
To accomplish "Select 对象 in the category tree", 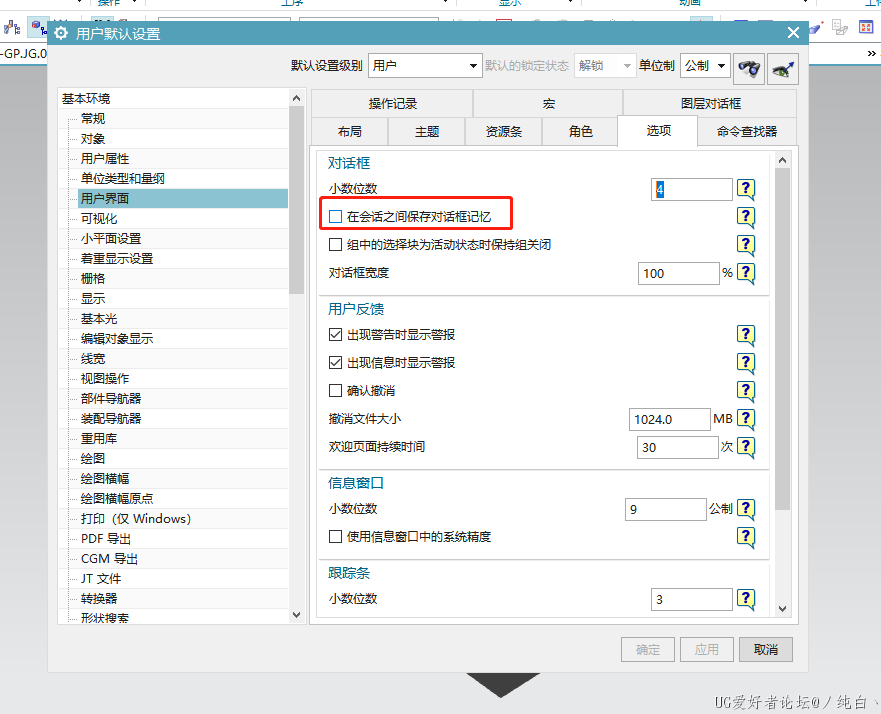I will click(93, 139).
